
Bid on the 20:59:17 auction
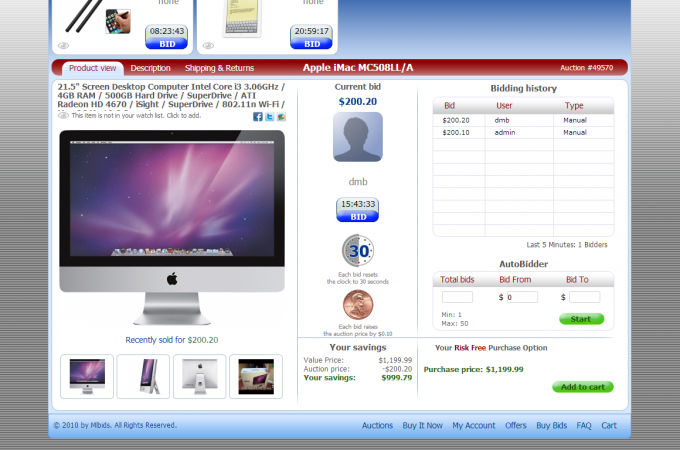pos(312,44)
